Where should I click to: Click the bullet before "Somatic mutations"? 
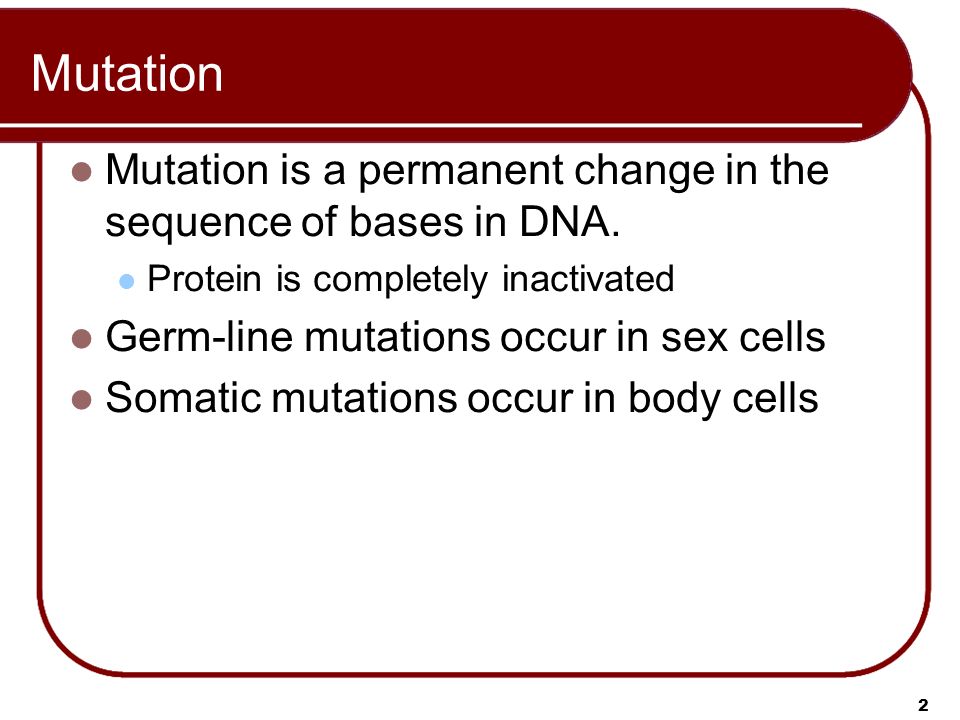click(81, 400)
